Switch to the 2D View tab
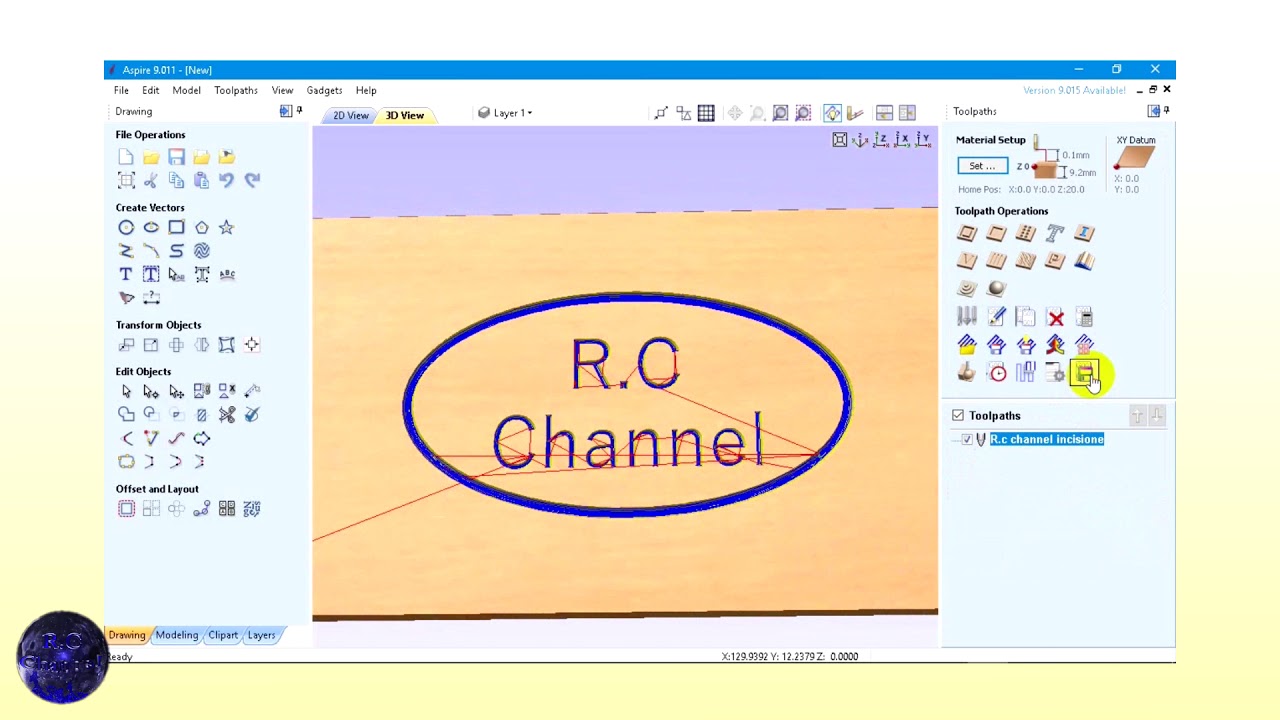Screen dimensions: 1280x720 point(350,115)
